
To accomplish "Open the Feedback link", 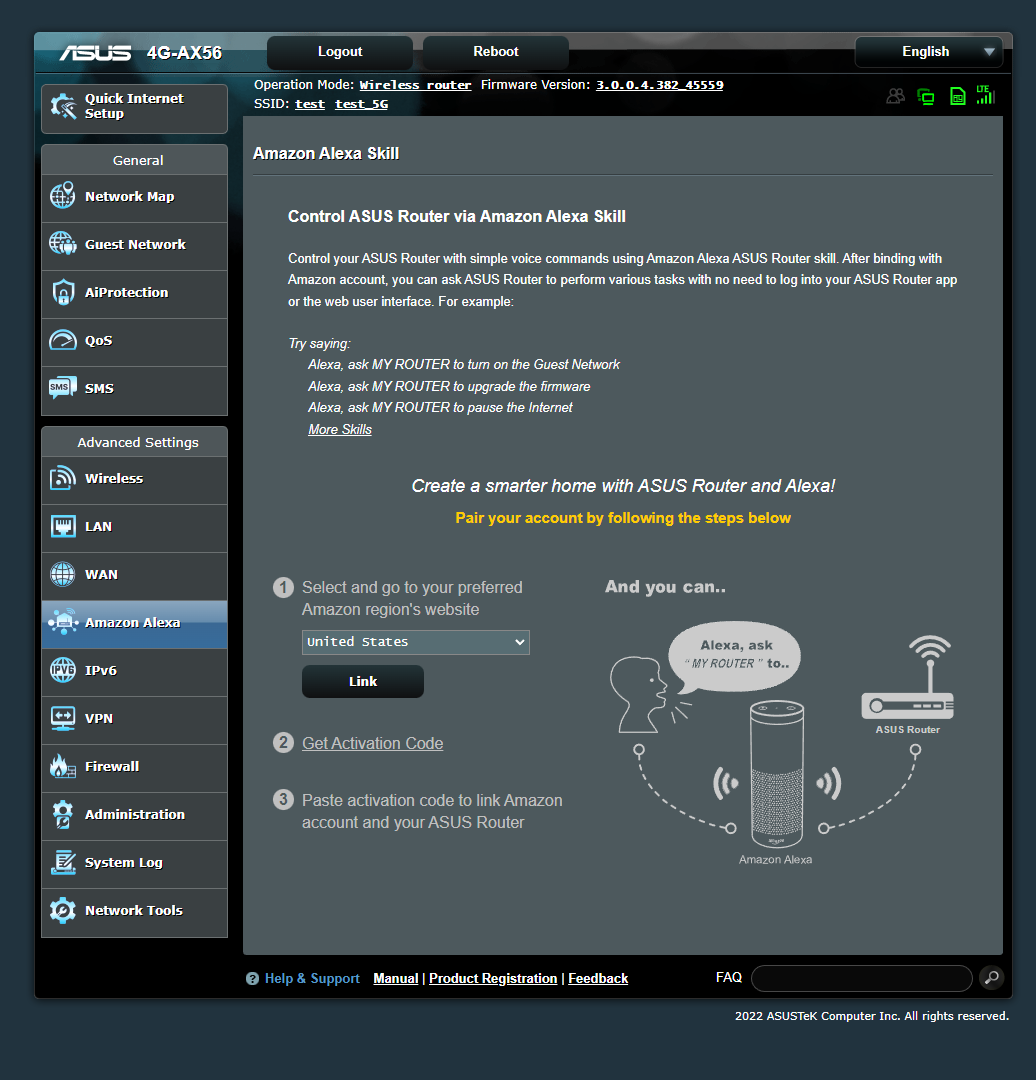I will point(598,978).
